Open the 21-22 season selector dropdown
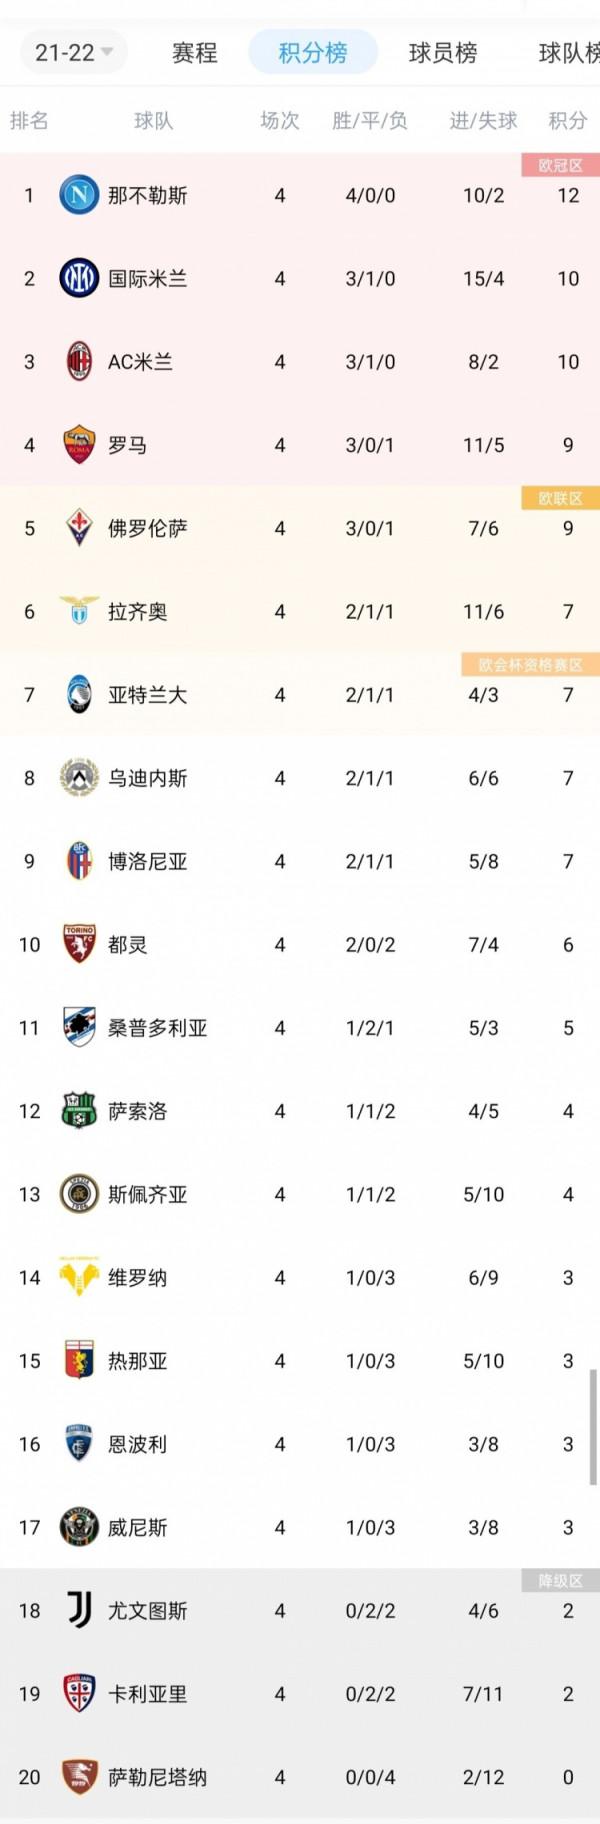The width and height of the screenshot is (600, 1824). point(72,54)
